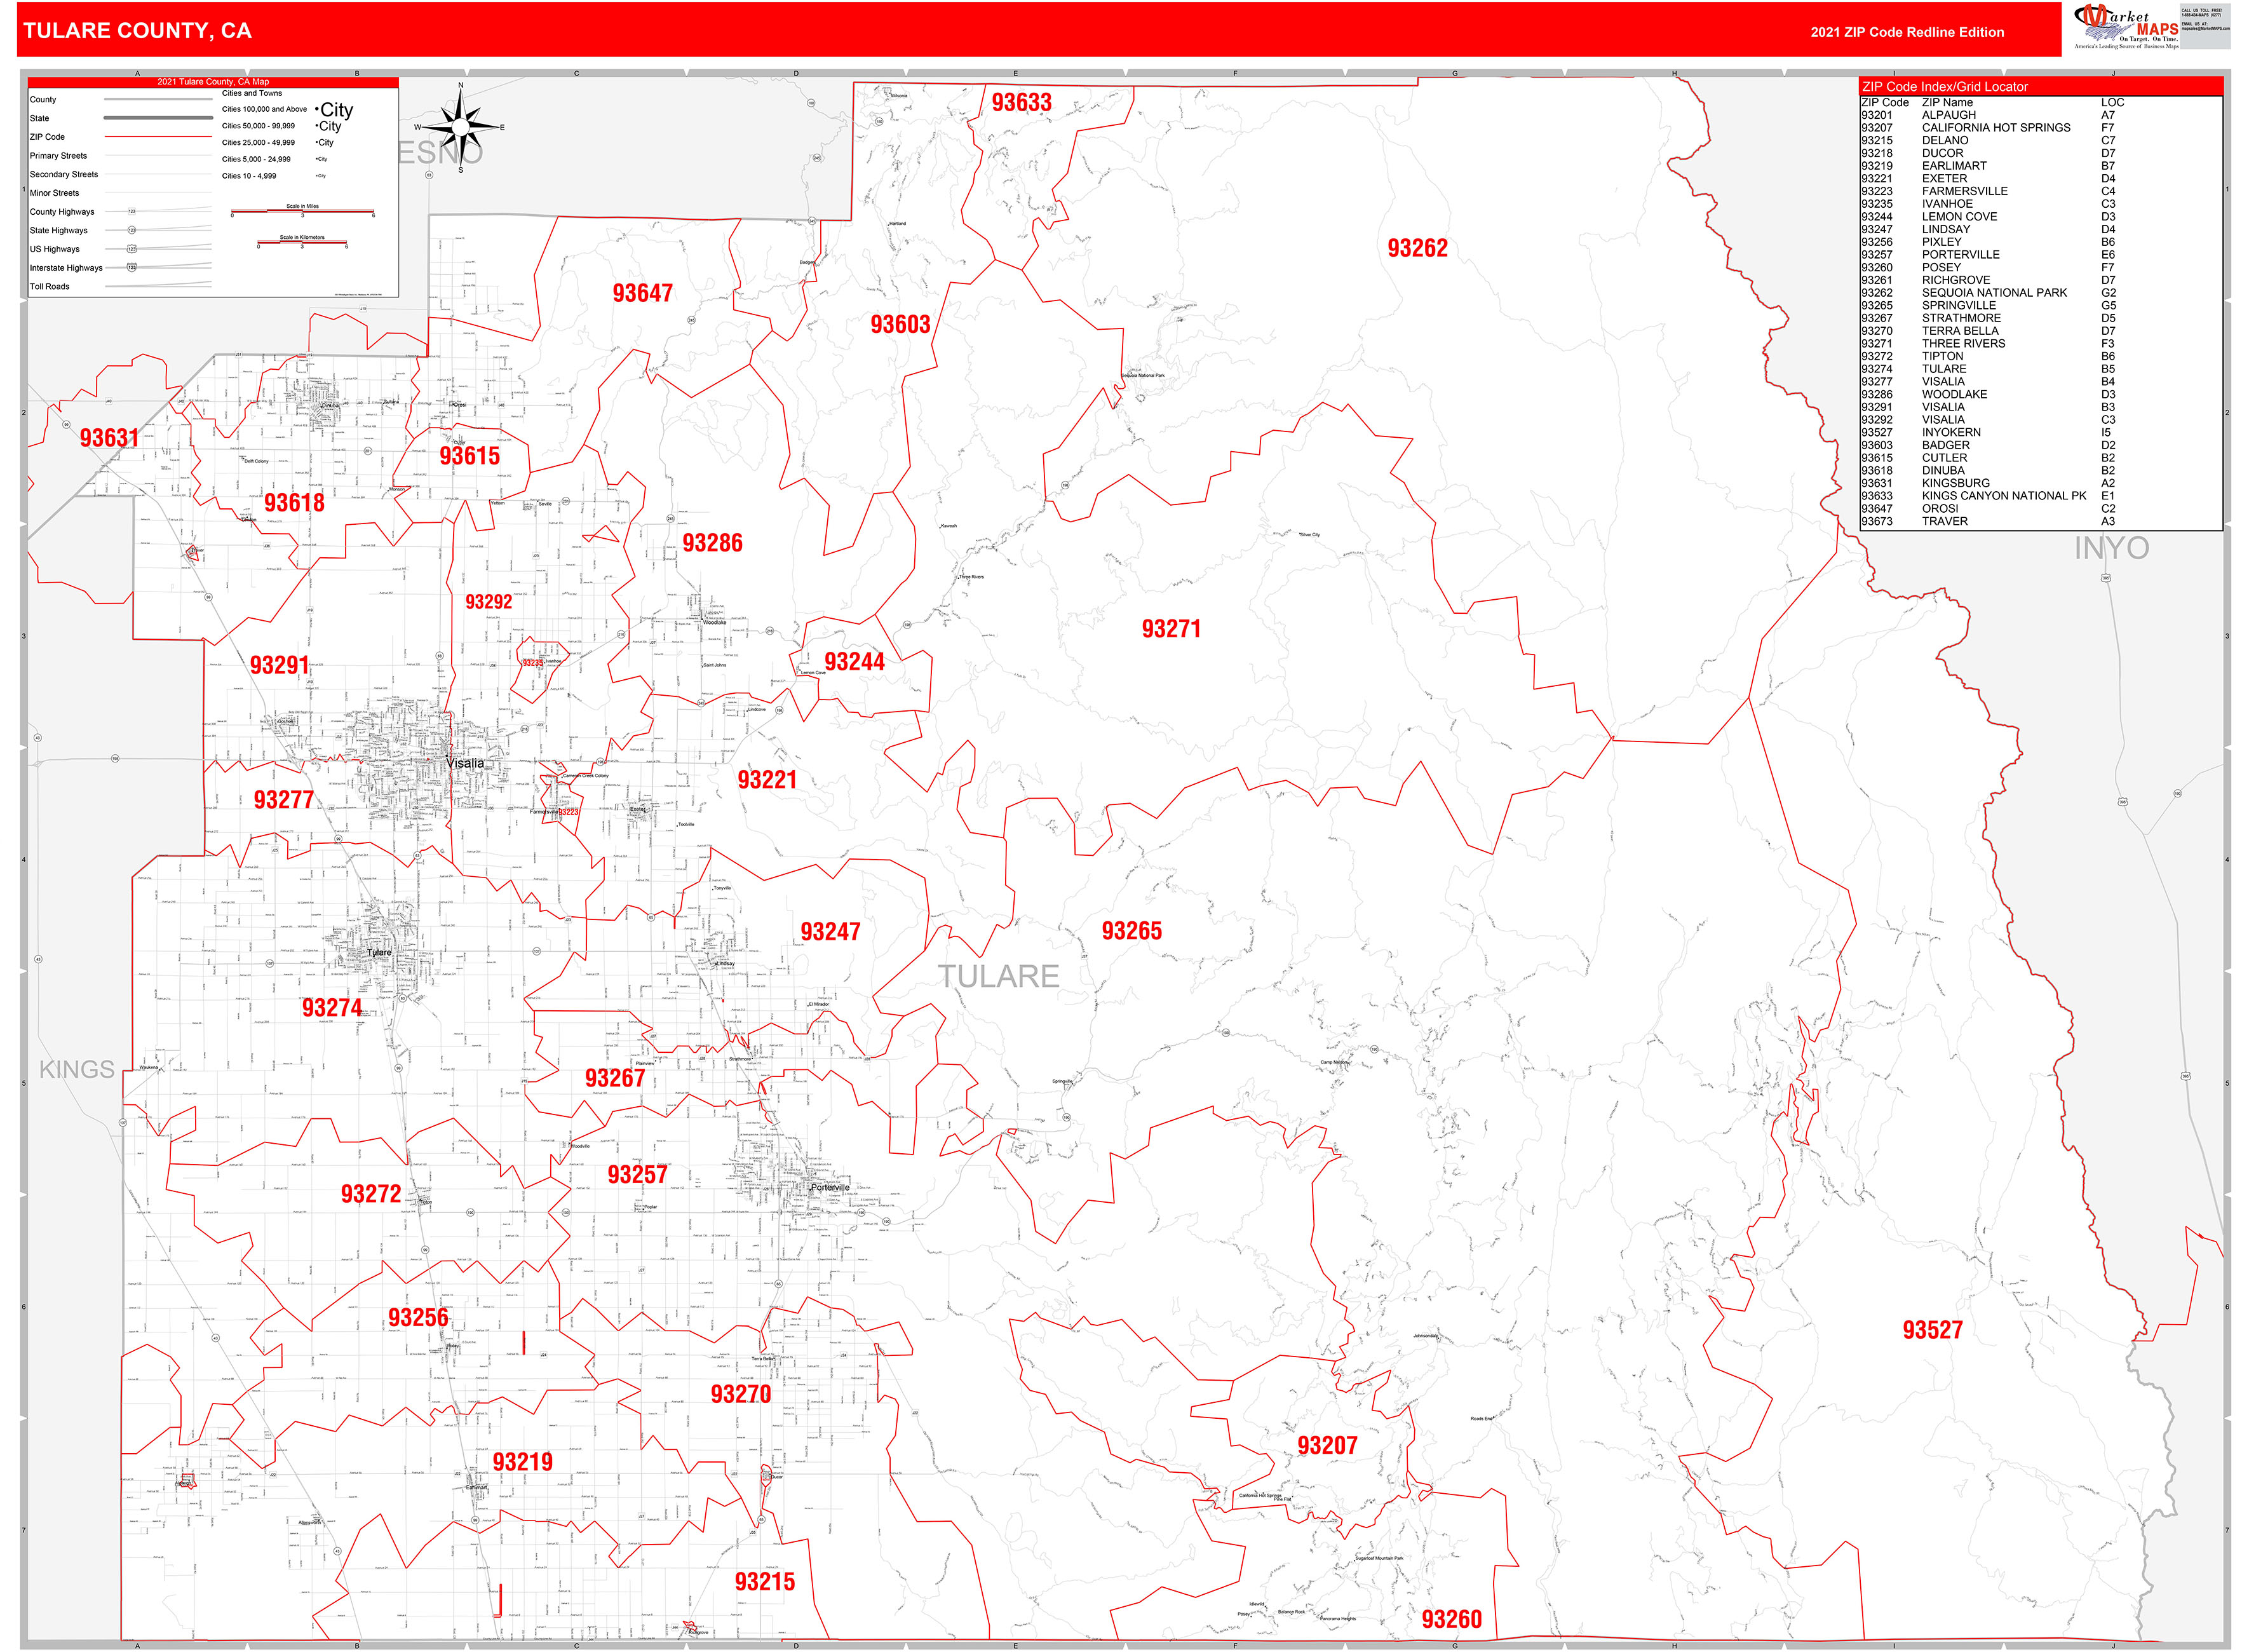The image size is (2242, 1652).
Task: Click the 93615 ZIP label on map
Action: (469, 456)
